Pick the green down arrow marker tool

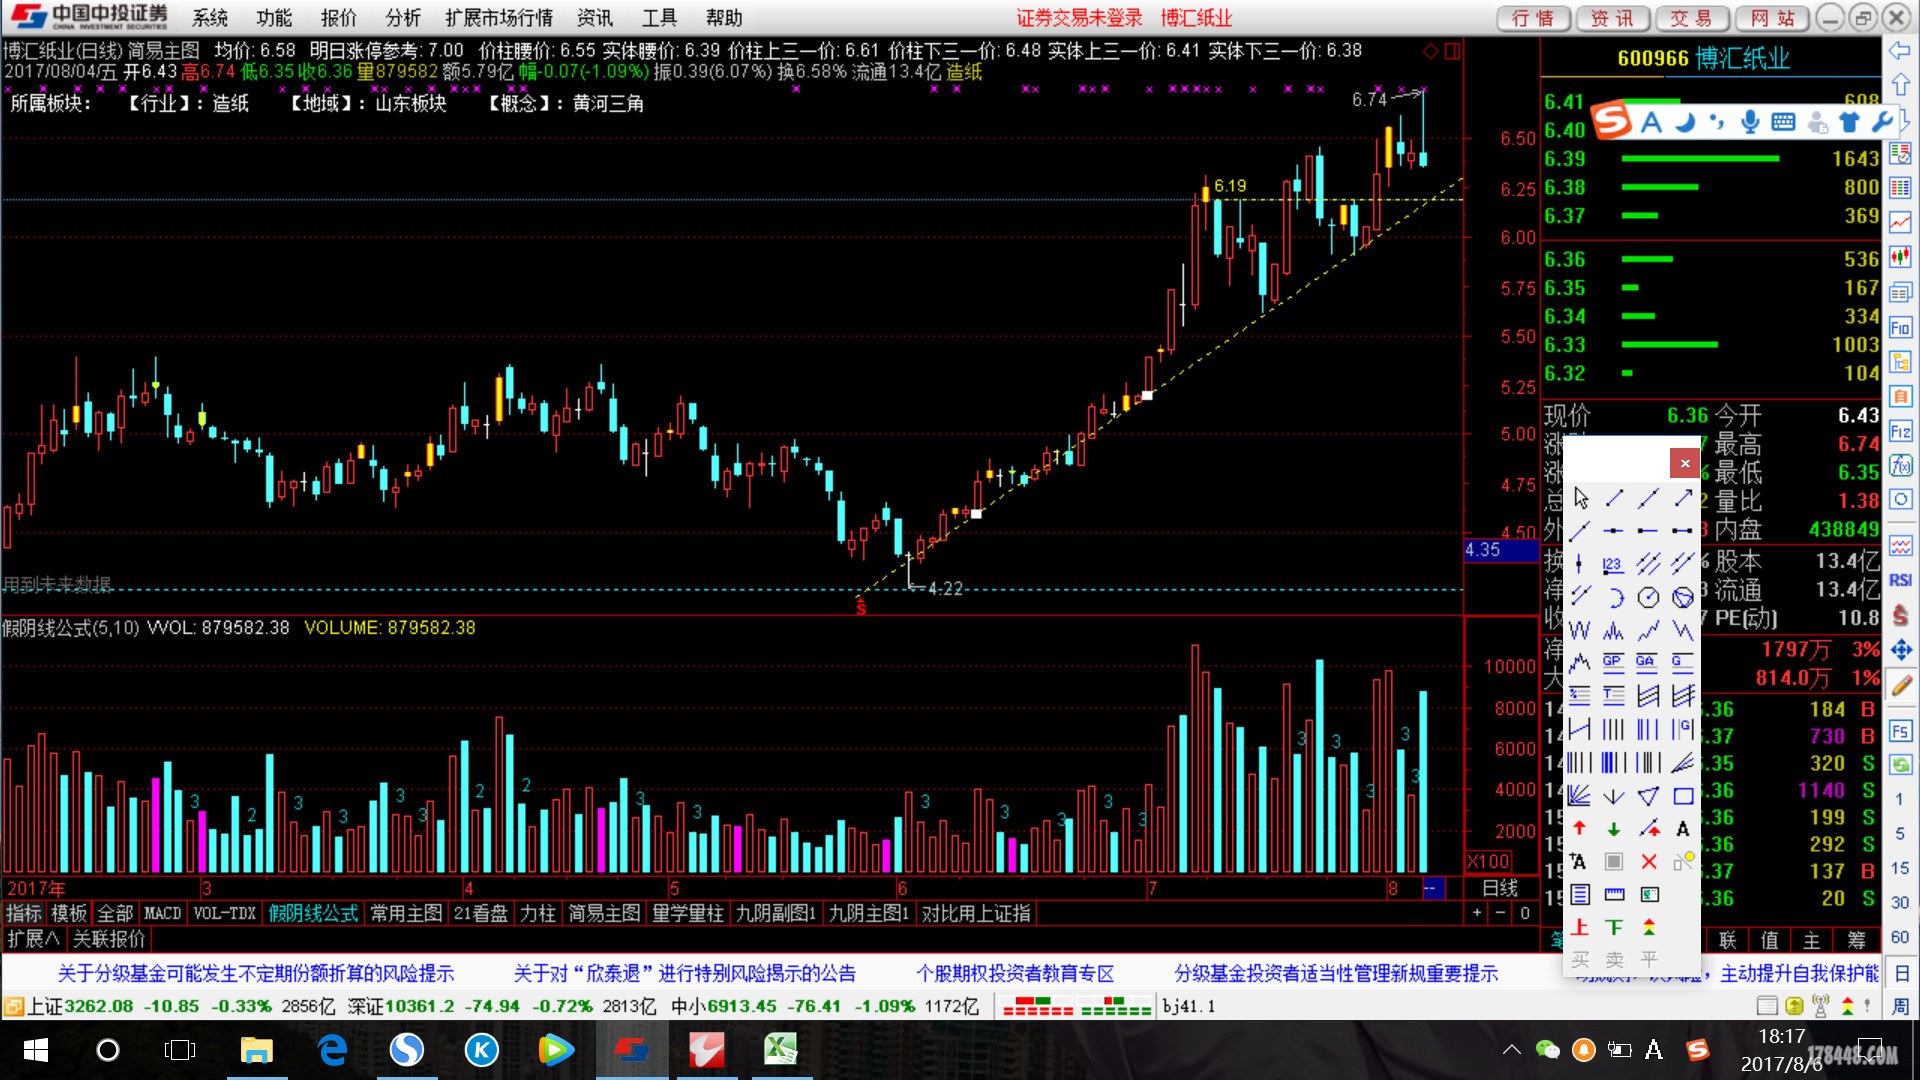pos(1614,829)
